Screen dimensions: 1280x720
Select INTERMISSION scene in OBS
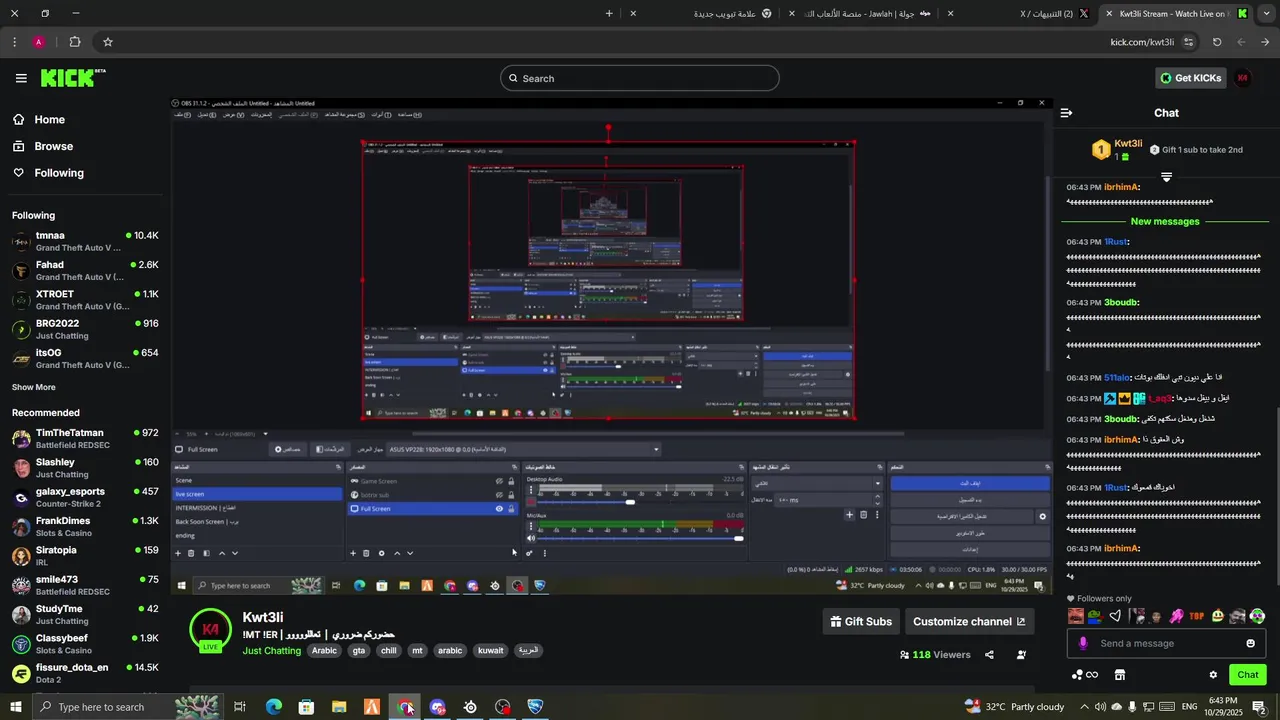pos(257,508)
